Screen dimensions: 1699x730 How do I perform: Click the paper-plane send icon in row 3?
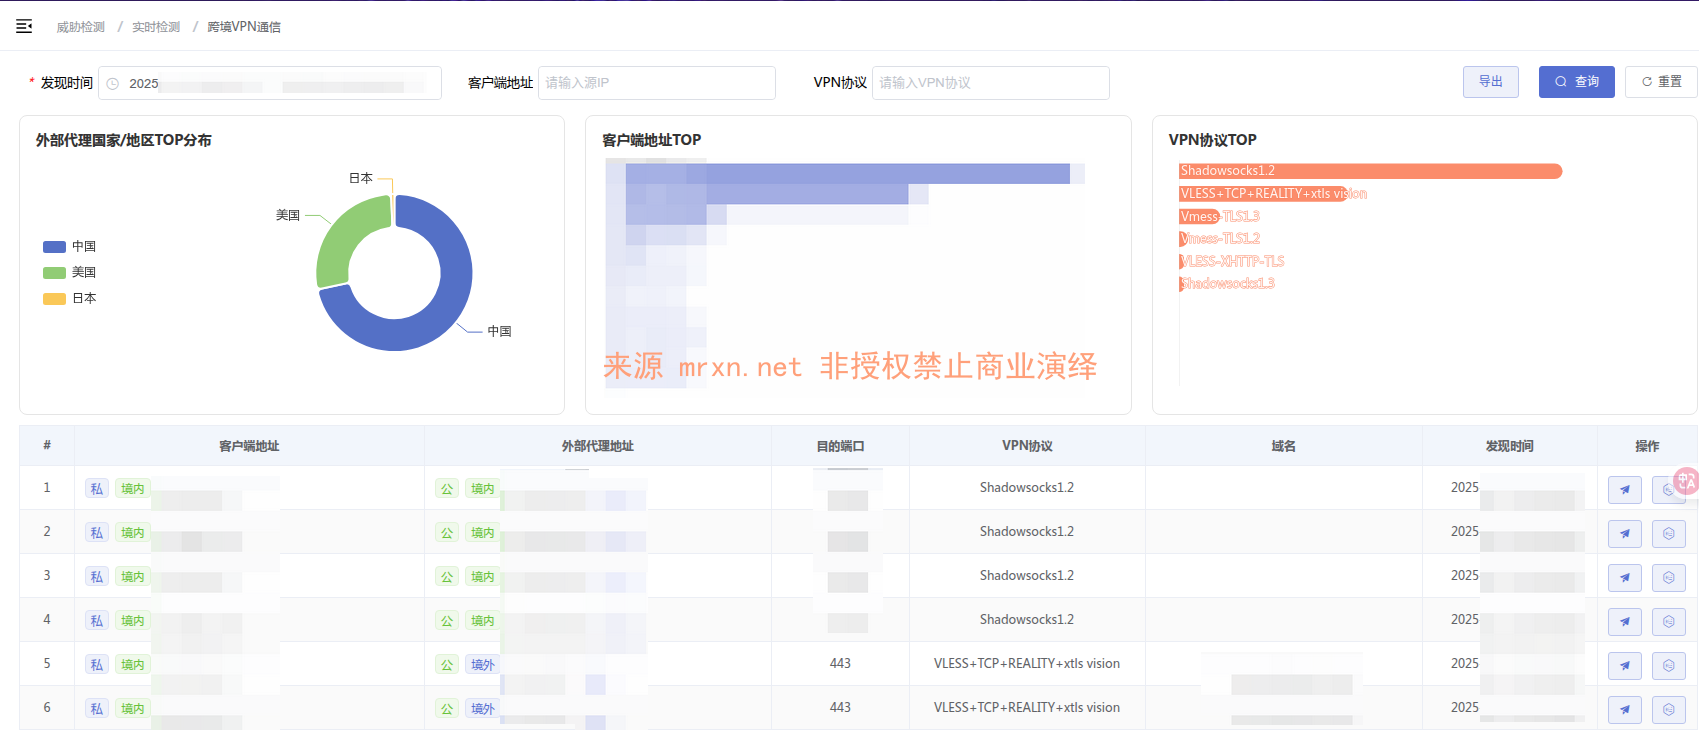pos(1625,578)
